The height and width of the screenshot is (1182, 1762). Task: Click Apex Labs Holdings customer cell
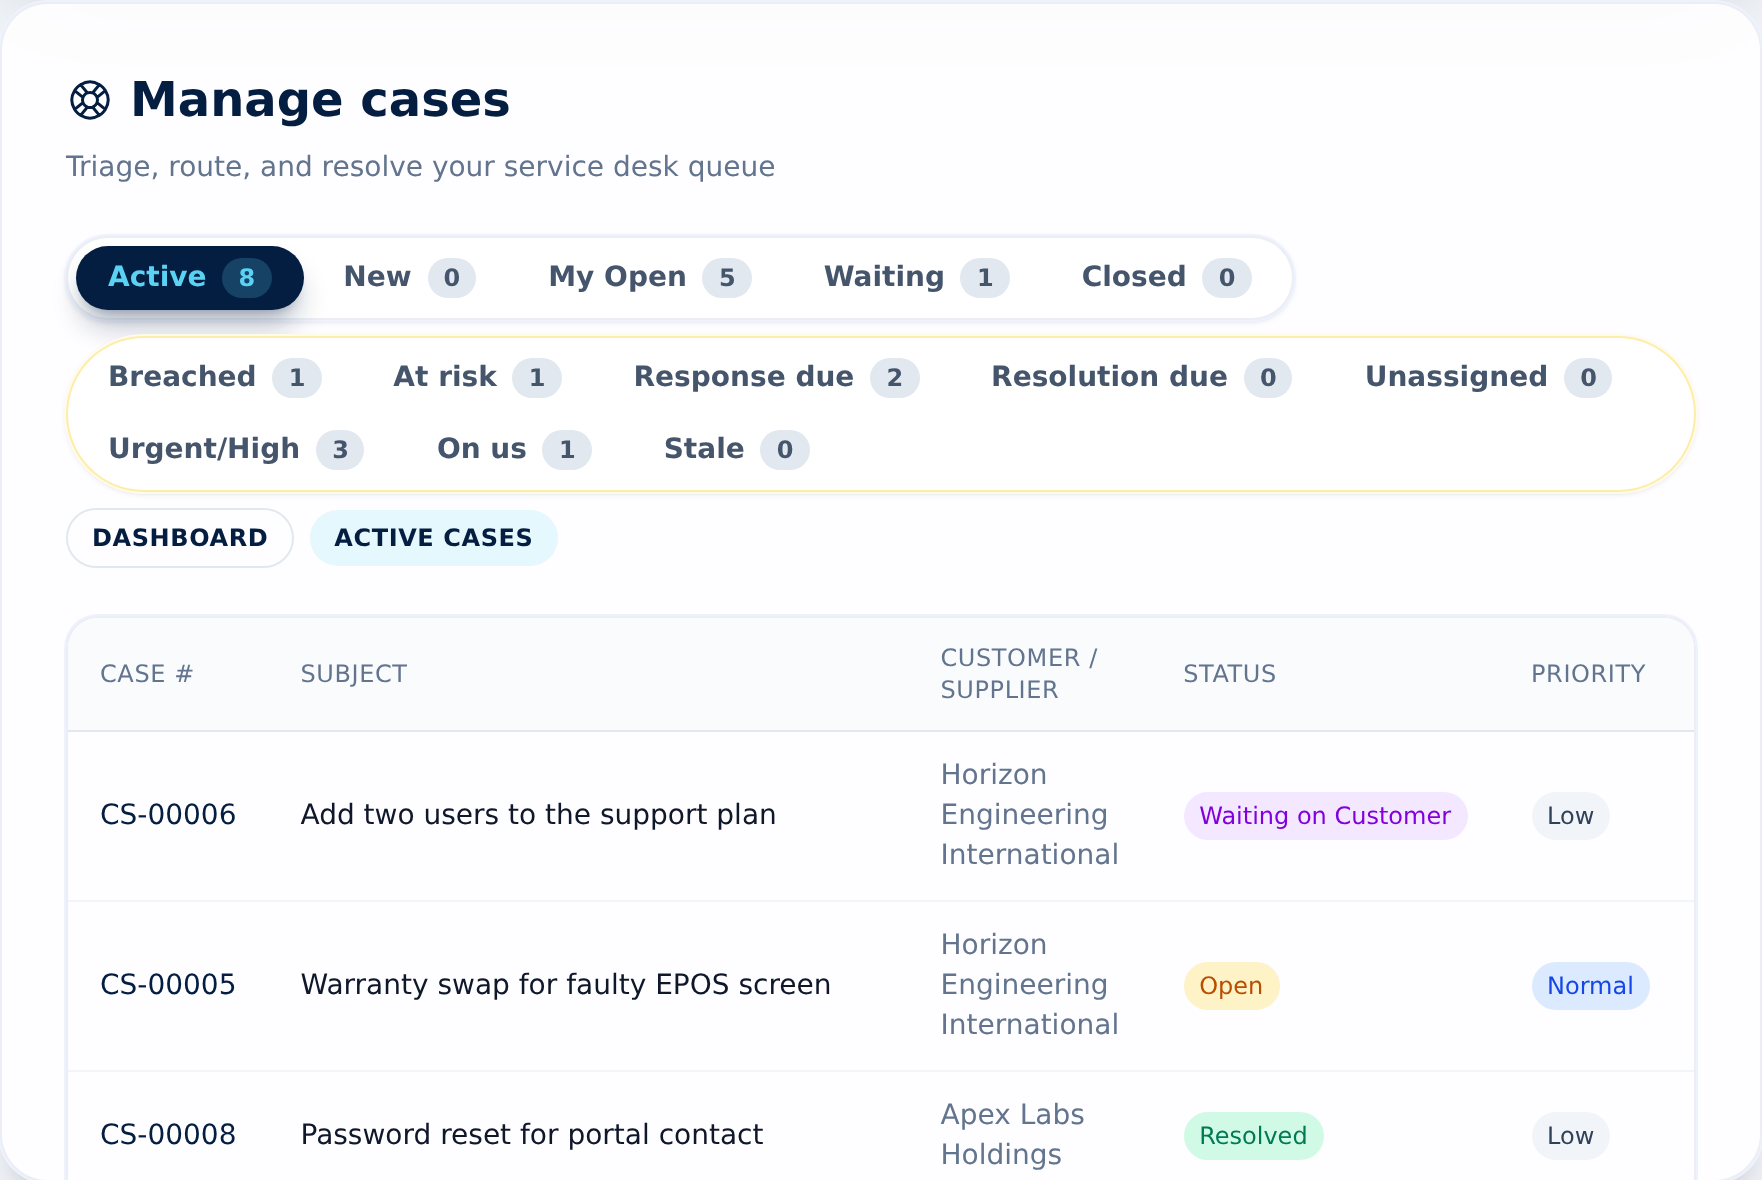1012,1135
